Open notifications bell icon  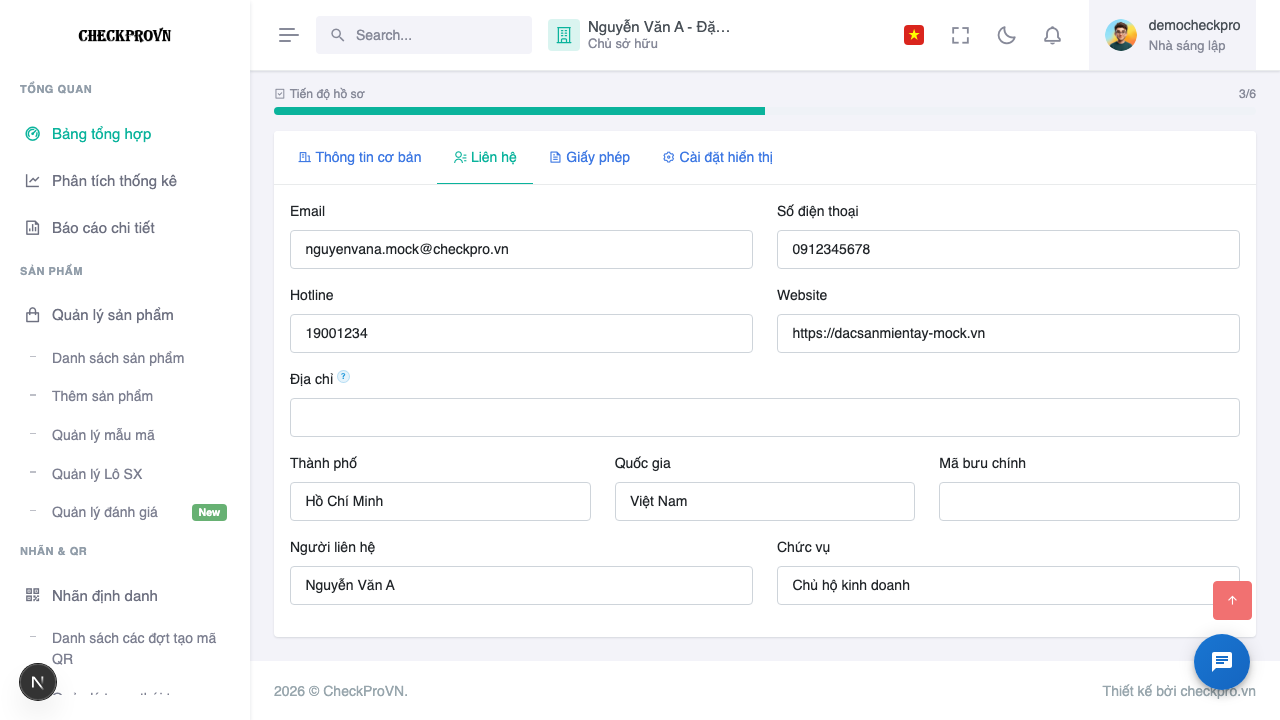pyautogui.click(x=1052, y=35)
